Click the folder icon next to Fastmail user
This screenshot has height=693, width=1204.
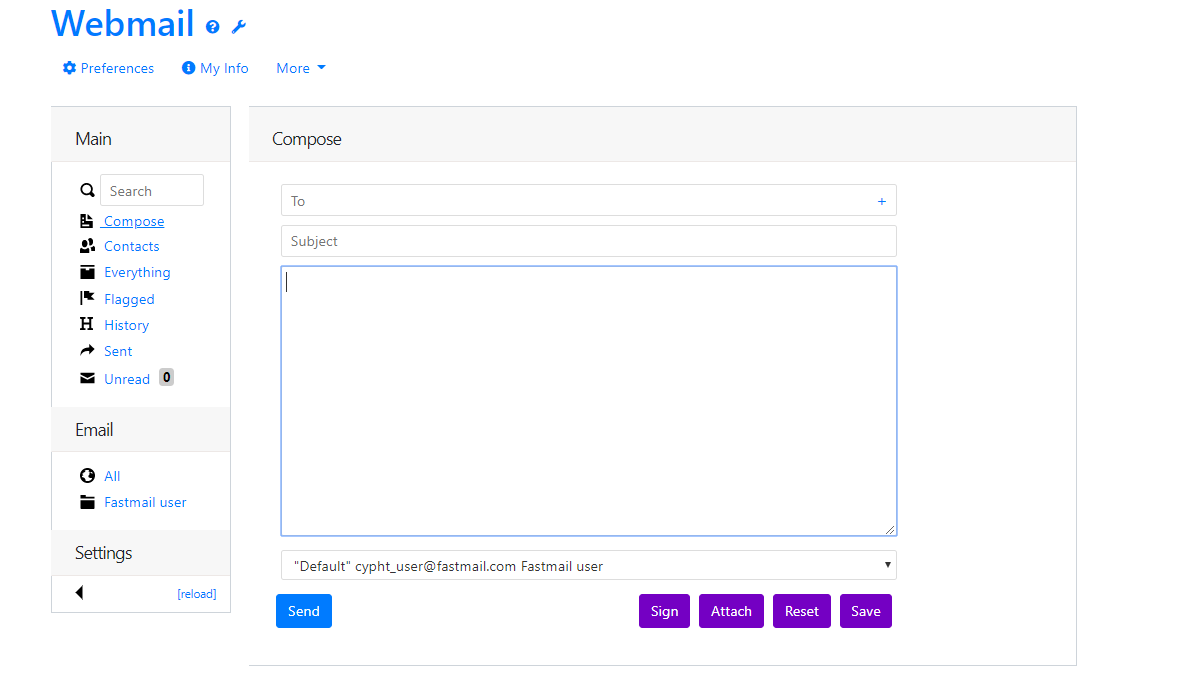pos(87,502)
